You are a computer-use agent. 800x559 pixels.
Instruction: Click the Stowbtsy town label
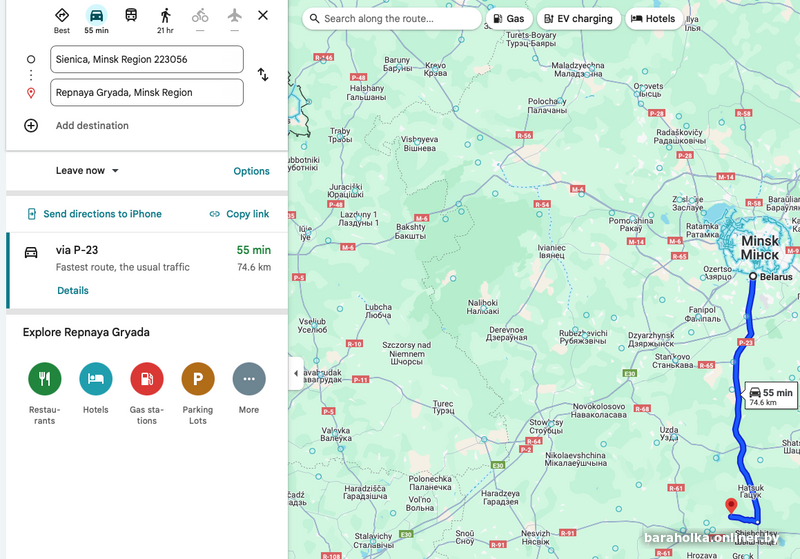(x=546, y=426)
